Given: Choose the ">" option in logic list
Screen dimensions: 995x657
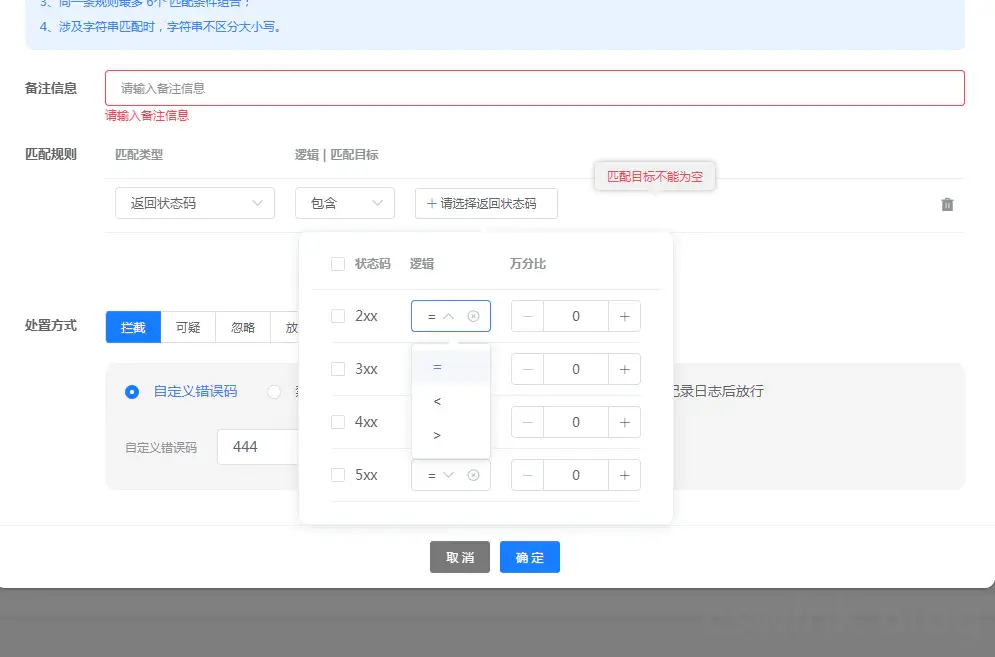Looking at the screenshot, I should point(438,435).
